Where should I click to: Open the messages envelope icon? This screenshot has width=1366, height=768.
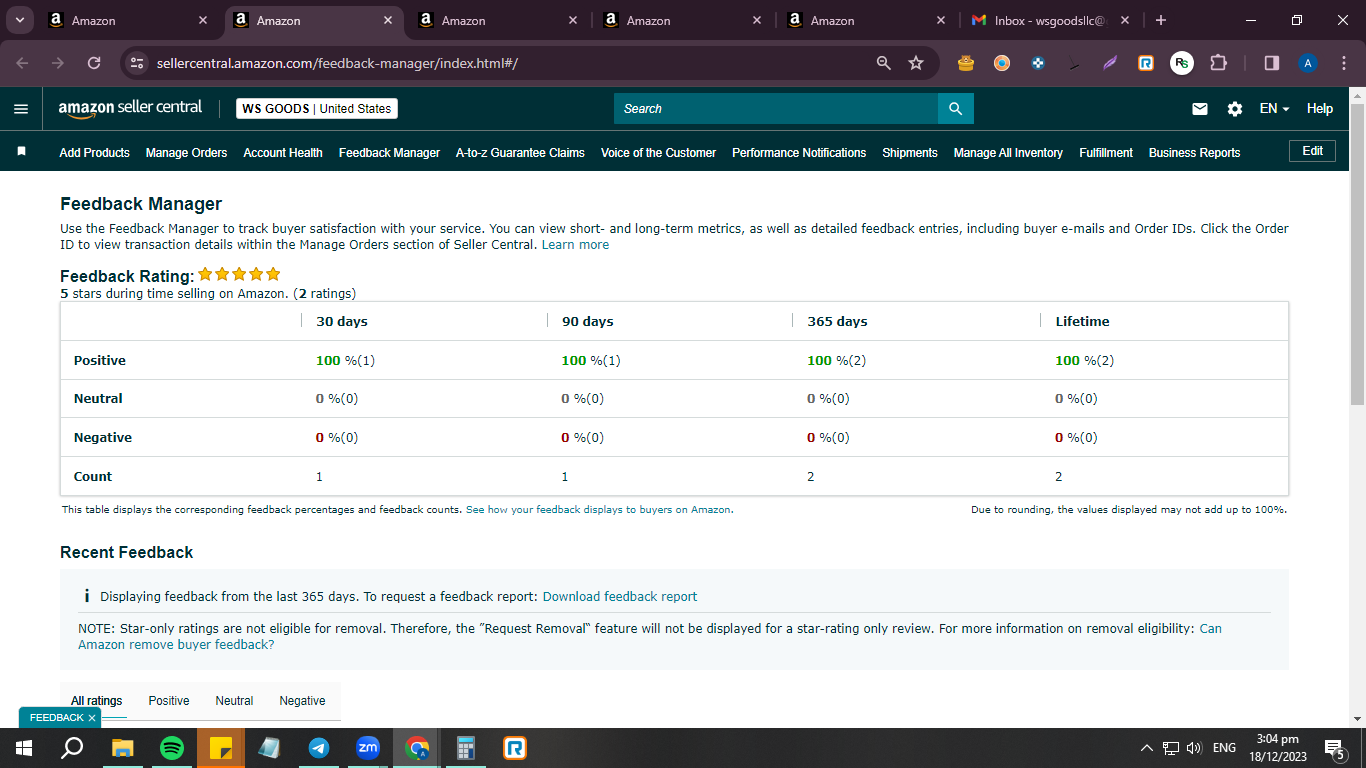click(x=1200, y=109)
